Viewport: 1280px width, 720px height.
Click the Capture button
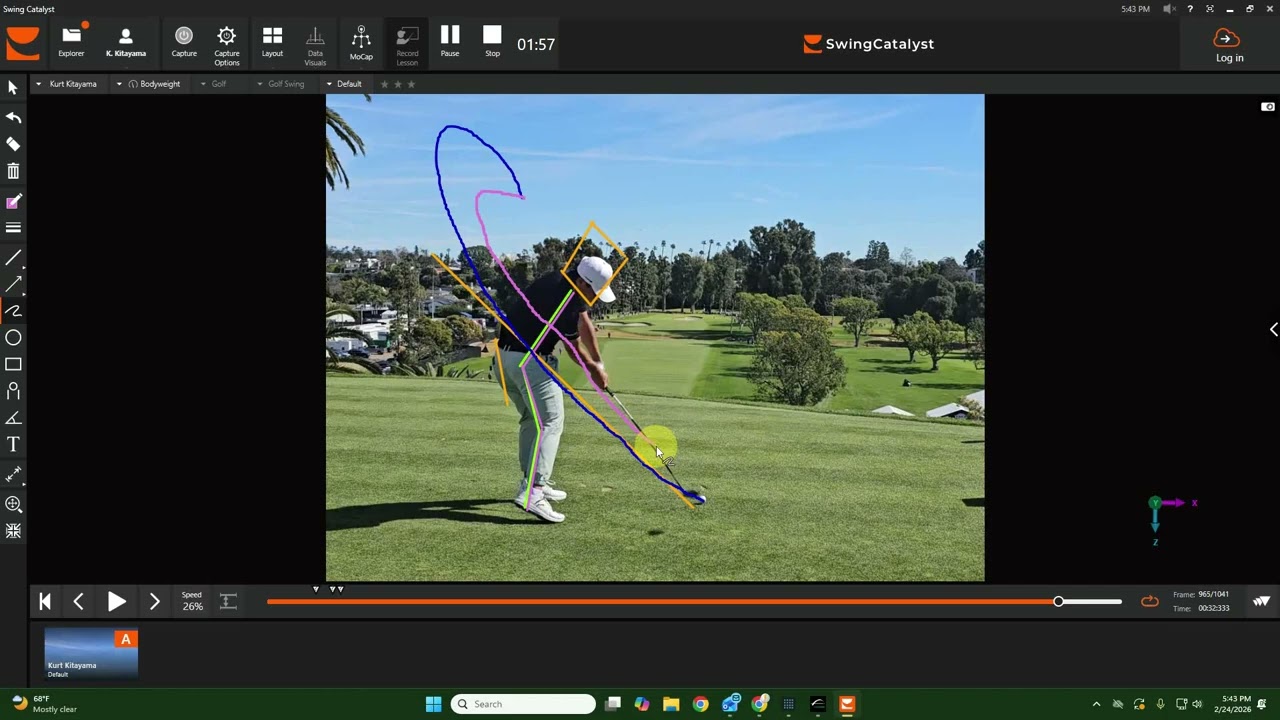pos(184,42)
